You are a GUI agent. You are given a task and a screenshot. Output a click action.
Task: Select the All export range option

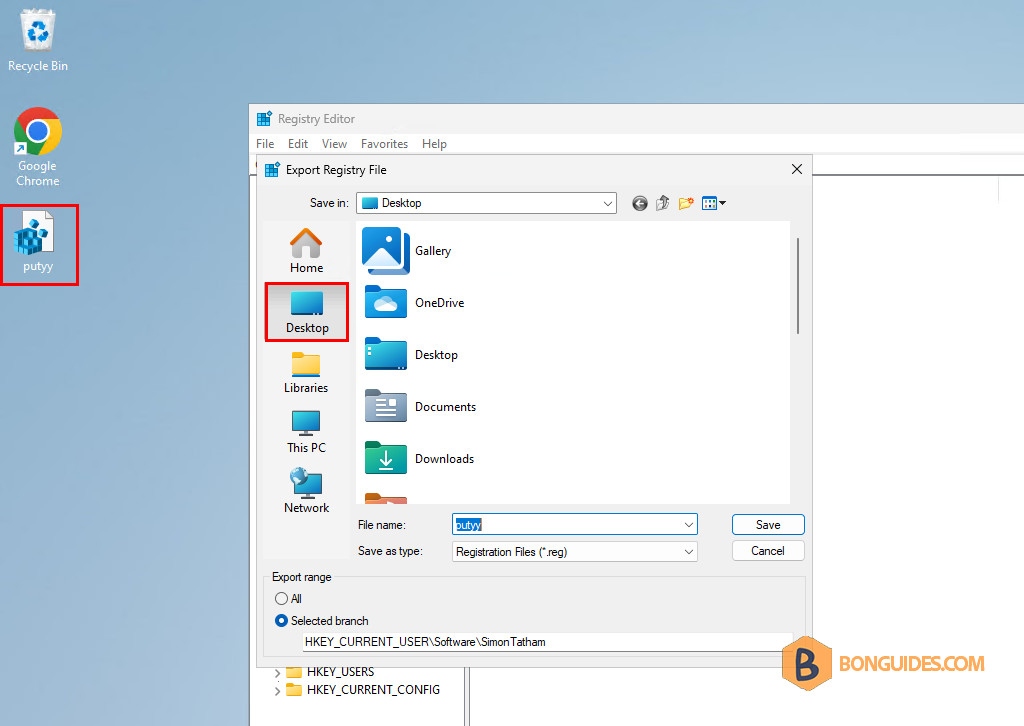coord(288,599)
